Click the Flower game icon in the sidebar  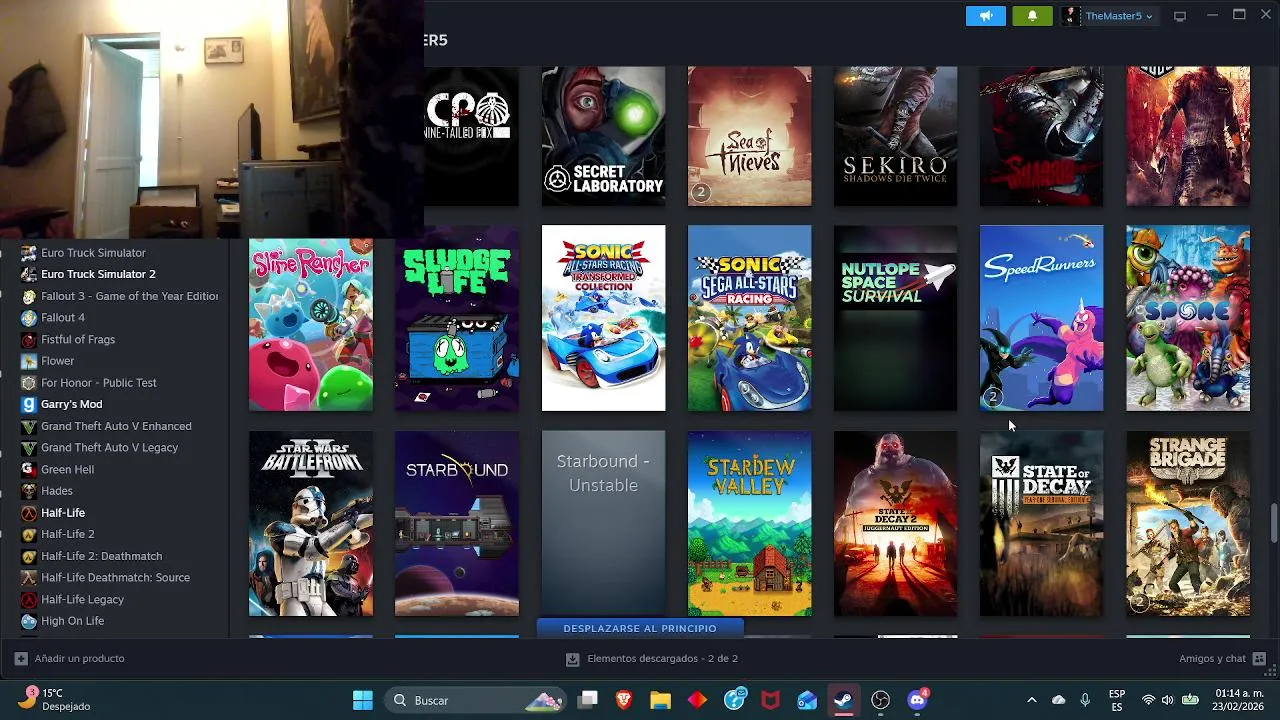29,361
